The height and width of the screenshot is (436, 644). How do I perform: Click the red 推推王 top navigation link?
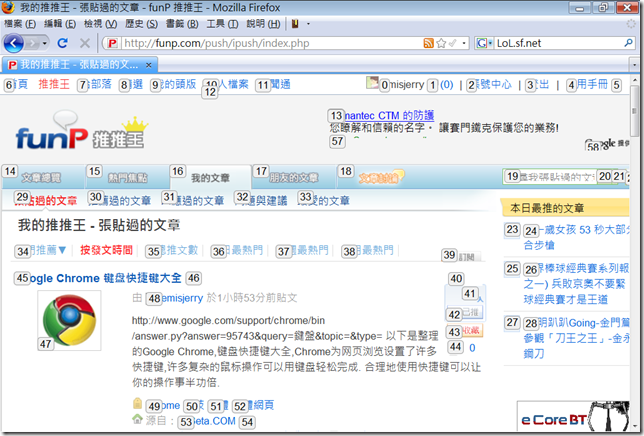[x=54, y=84]
